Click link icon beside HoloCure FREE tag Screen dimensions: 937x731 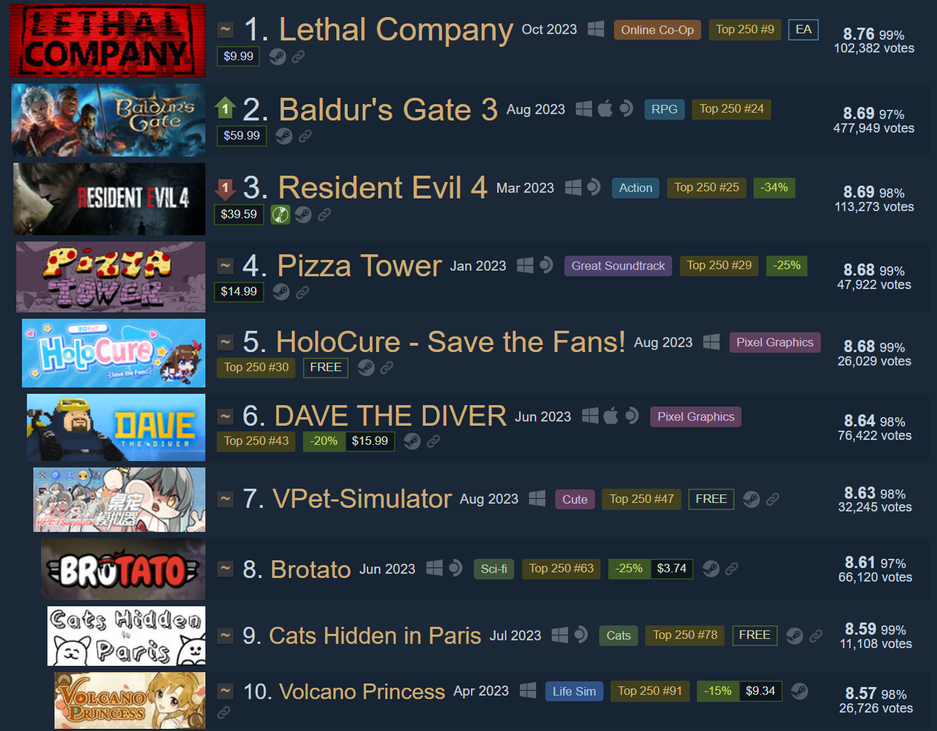[x=387, y=368]
